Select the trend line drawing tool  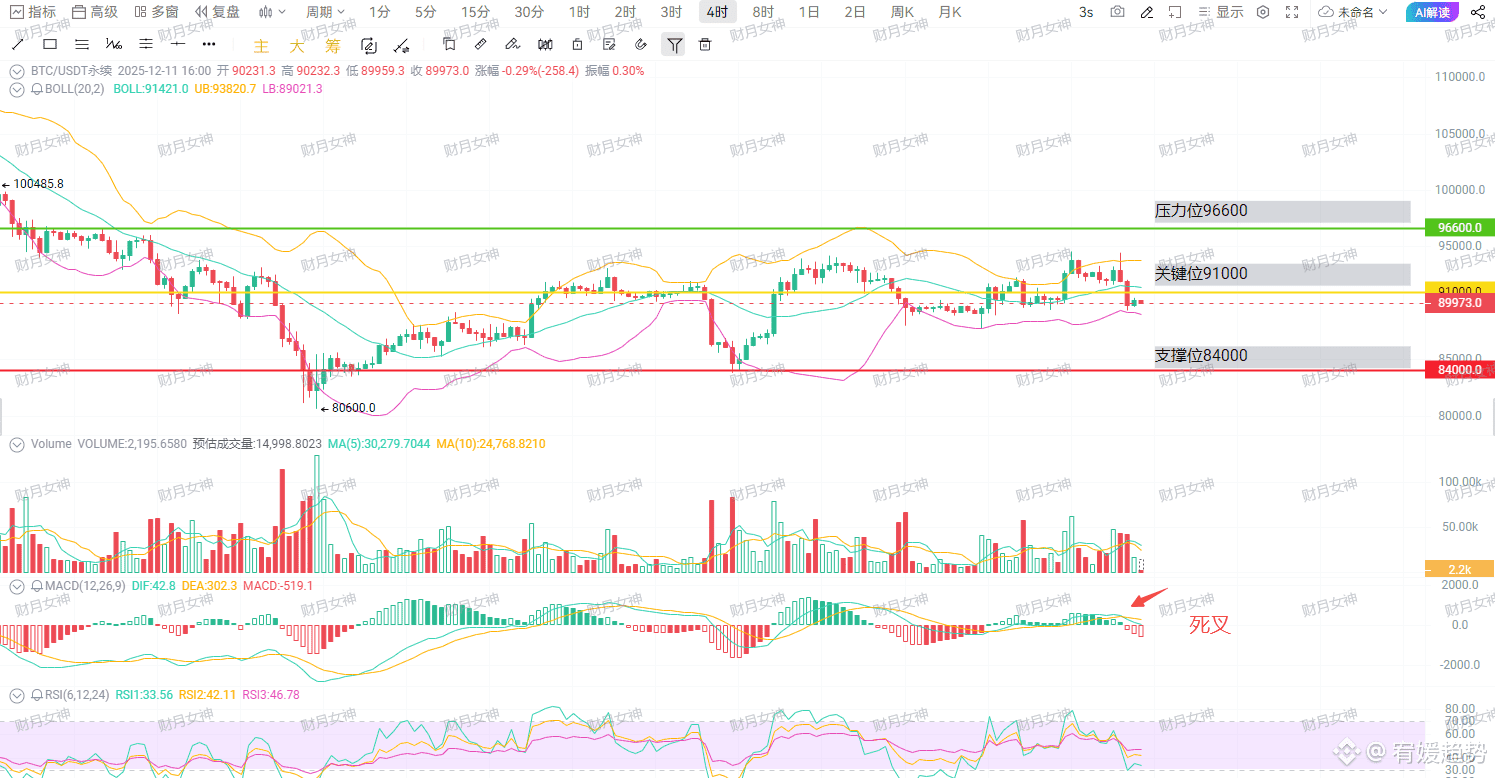(x=18, y=45)
